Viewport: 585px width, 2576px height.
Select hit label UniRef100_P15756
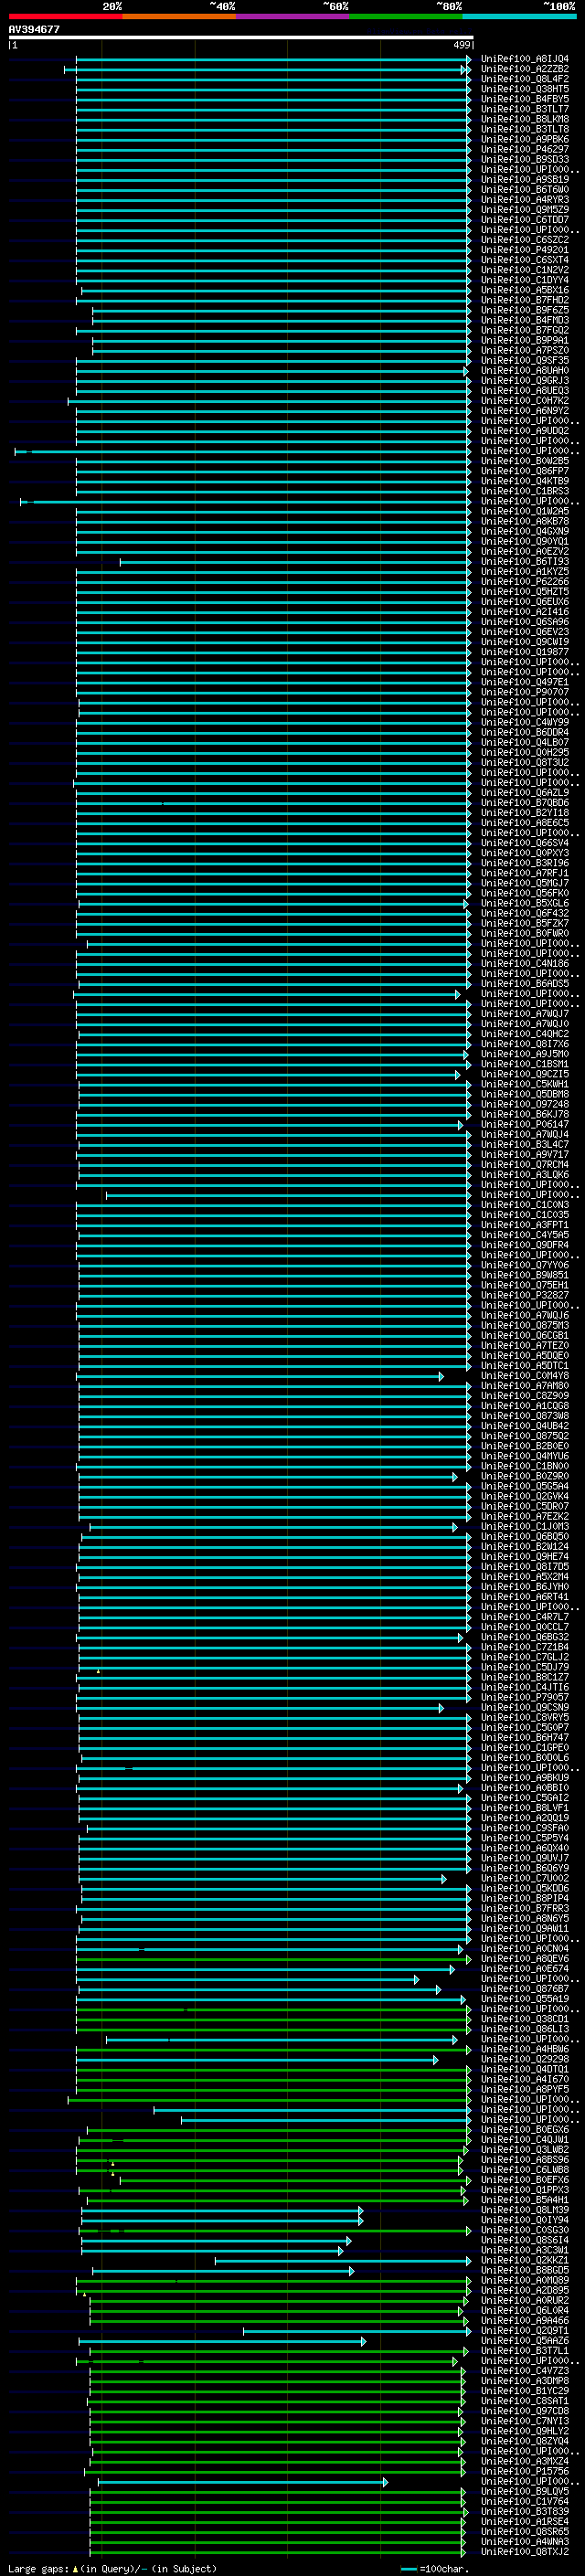524,2471
